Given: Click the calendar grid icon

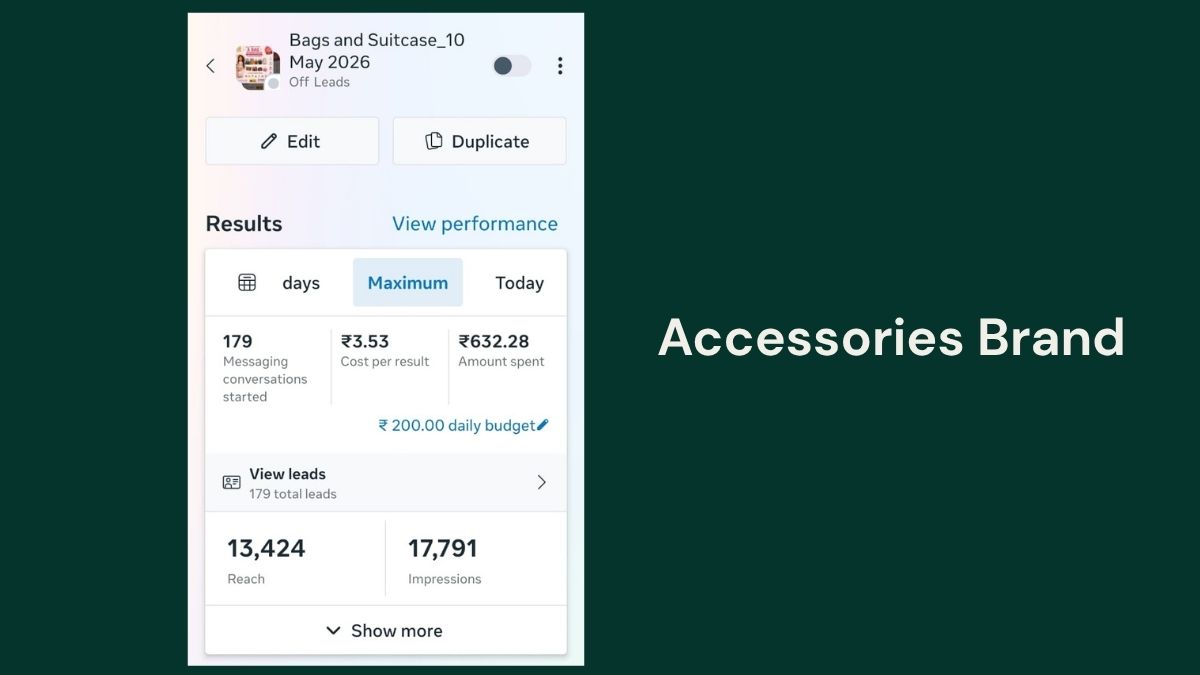Looking at the screenshot, I should (x=247, y=283).
